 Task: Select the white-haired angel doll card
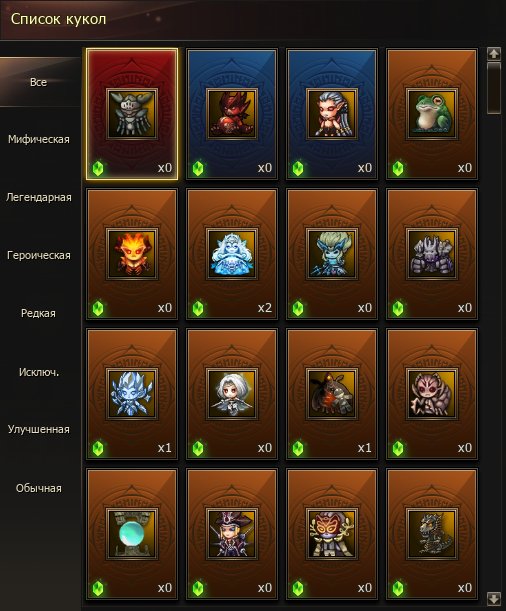[x=232, y=394]
